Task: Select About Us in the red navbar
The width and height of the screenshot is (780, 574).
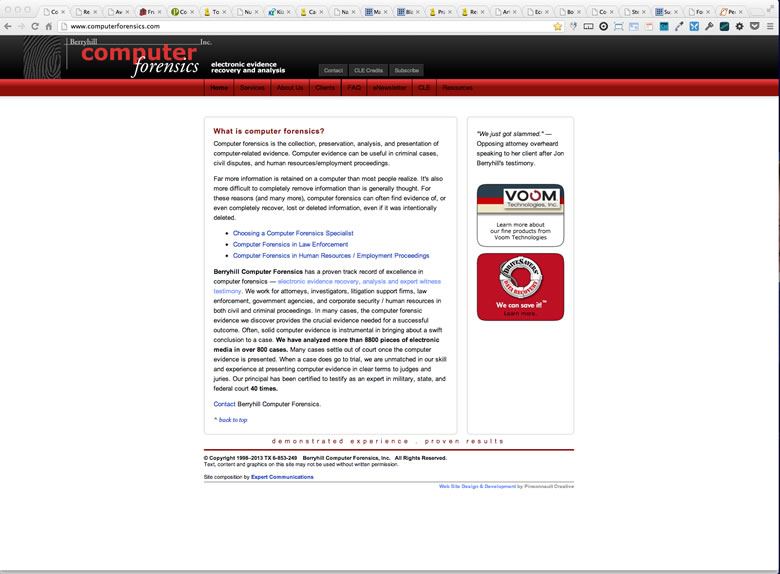Action: tap(290, 88)
